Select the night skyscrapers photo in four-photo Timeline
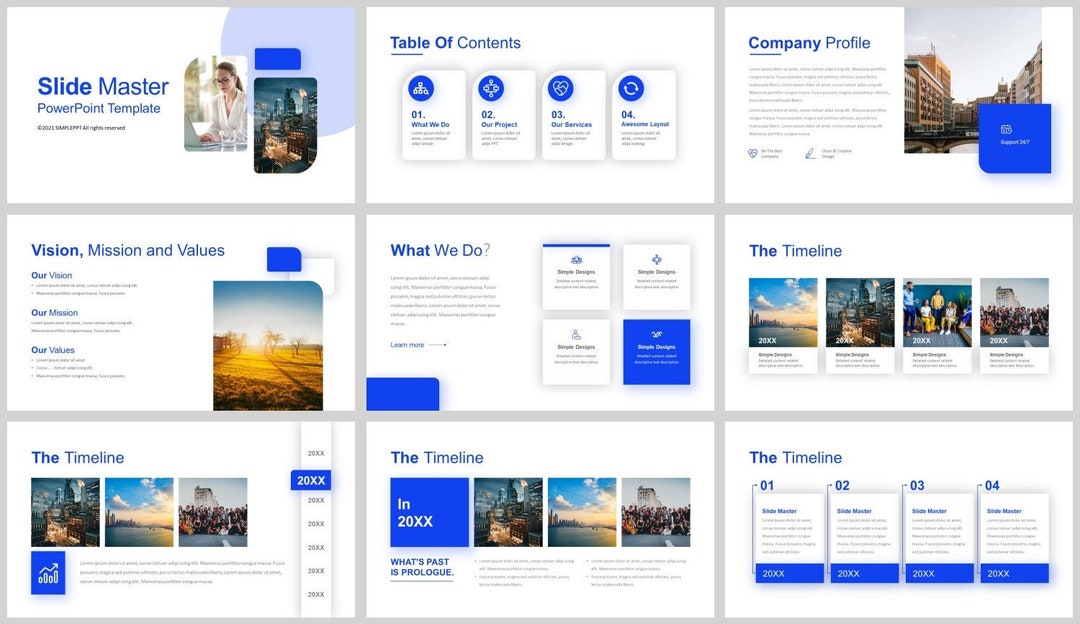The width and height of the screenshot is (1080, 624). pyautogui.click(x=860, y=312)
